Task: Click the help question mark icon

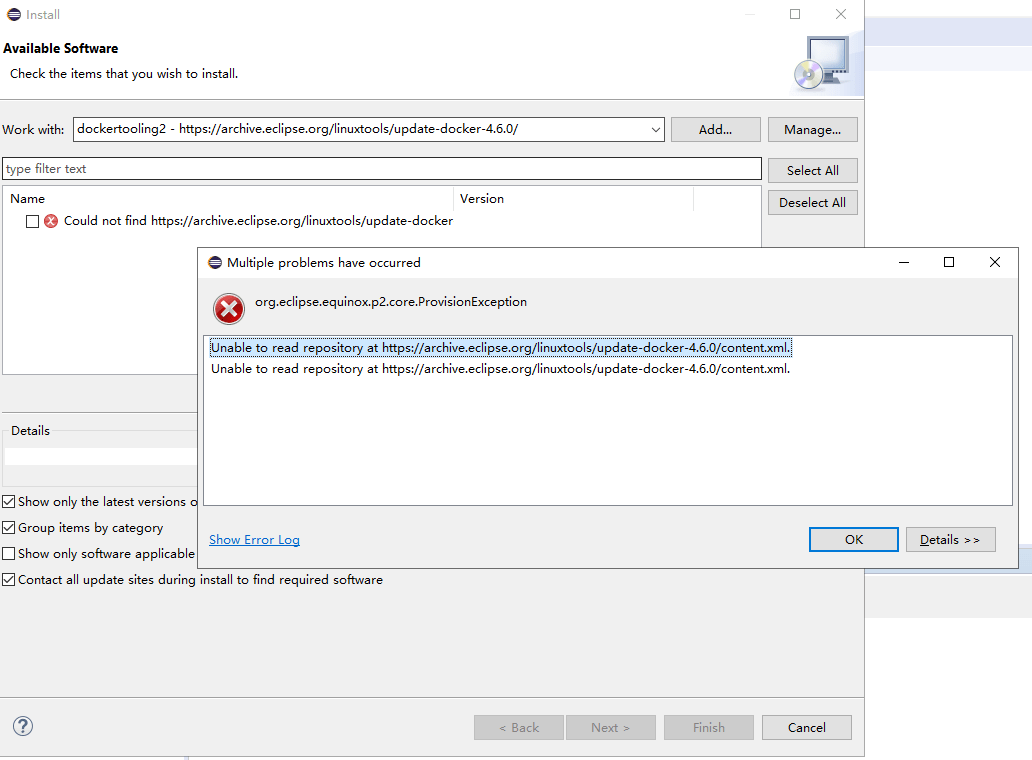Action: [x=22, y=726]
